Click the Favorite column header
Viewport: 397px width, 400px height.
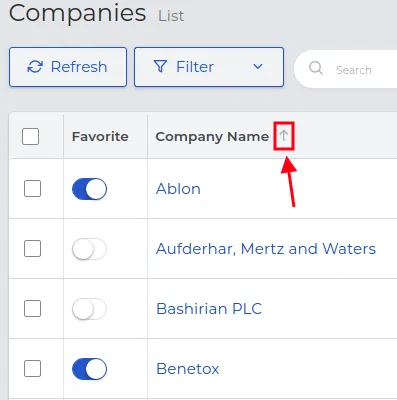coord(100,136)
